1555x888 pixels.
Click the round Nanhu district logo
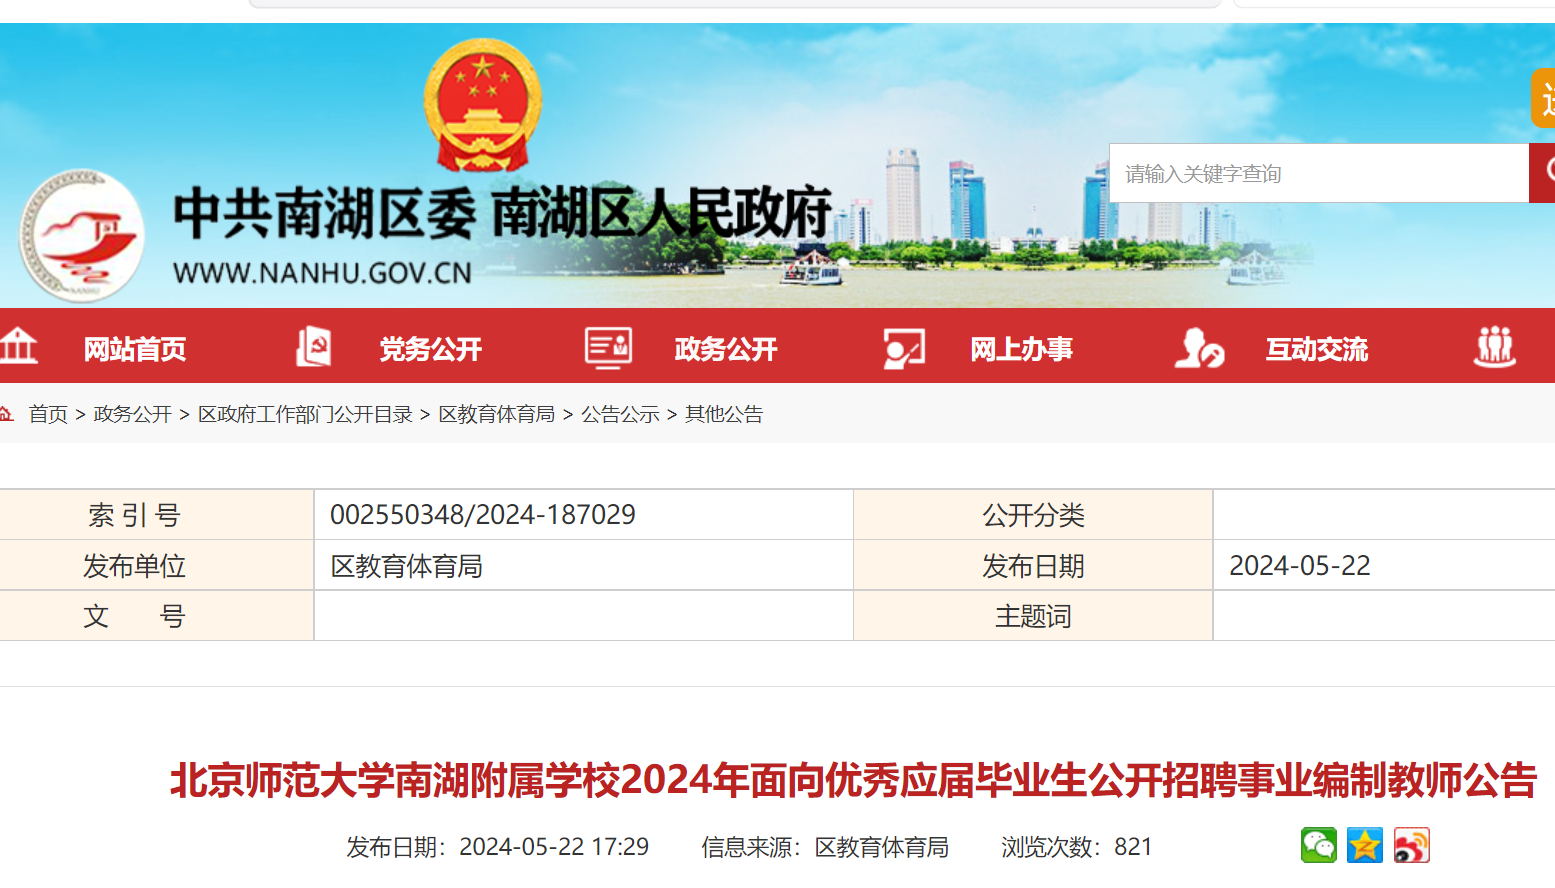coord(82,236)
